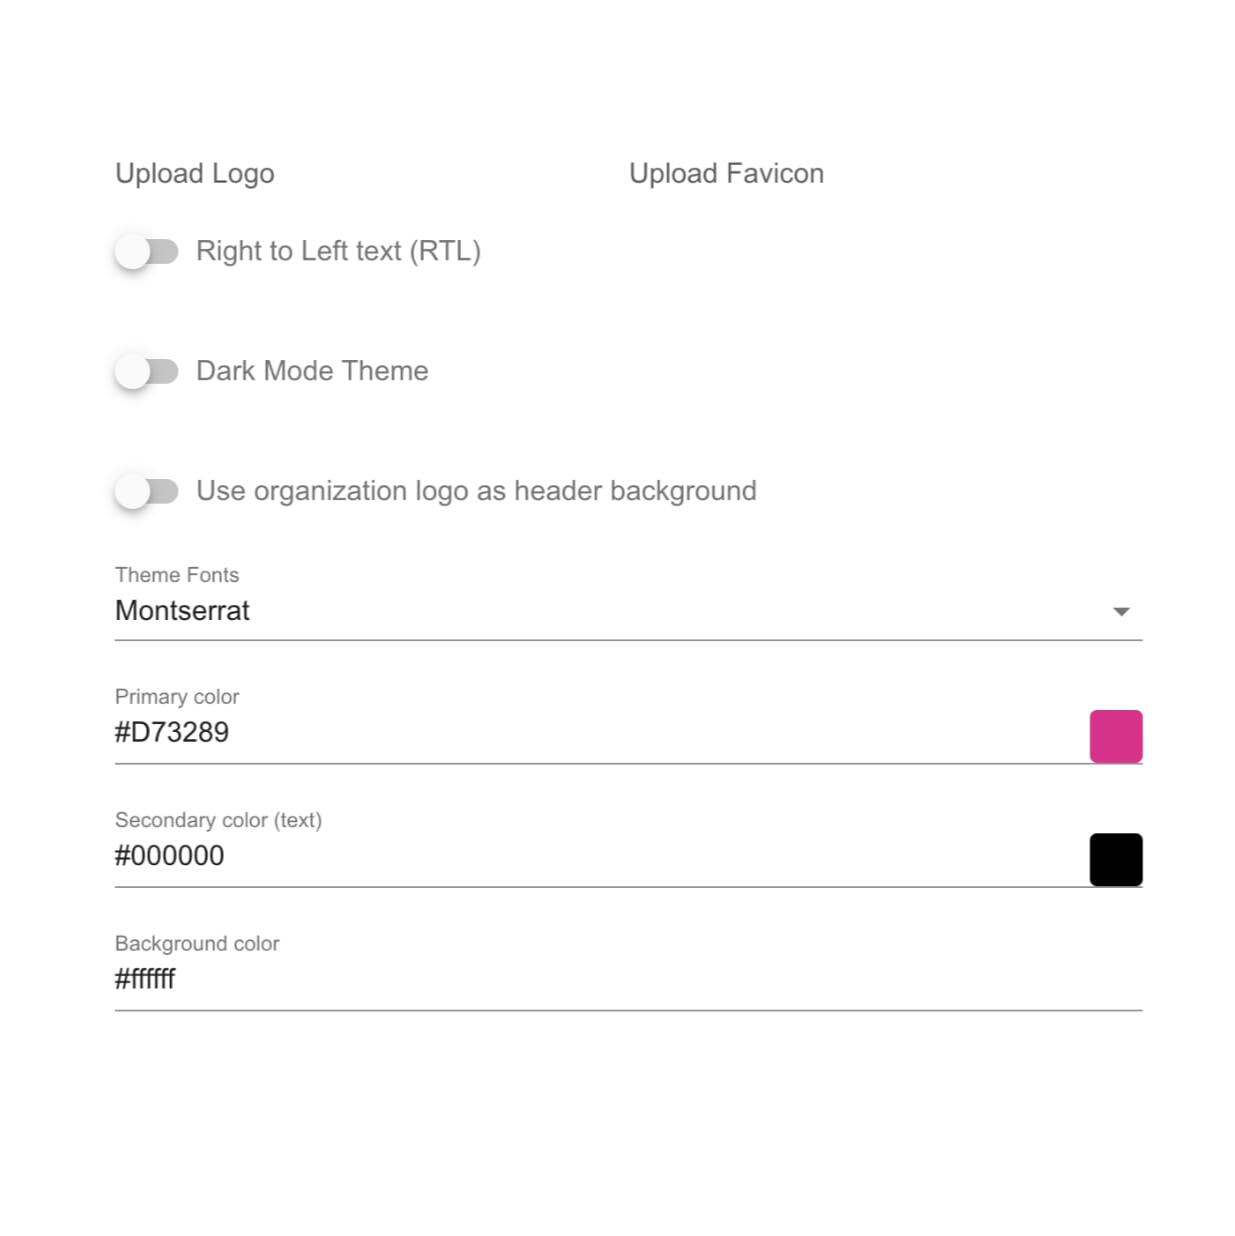The height and width of the screenshot is (1236, 1235).
Task: Toggle the Right to Left text switch
Action: [146, 251]
